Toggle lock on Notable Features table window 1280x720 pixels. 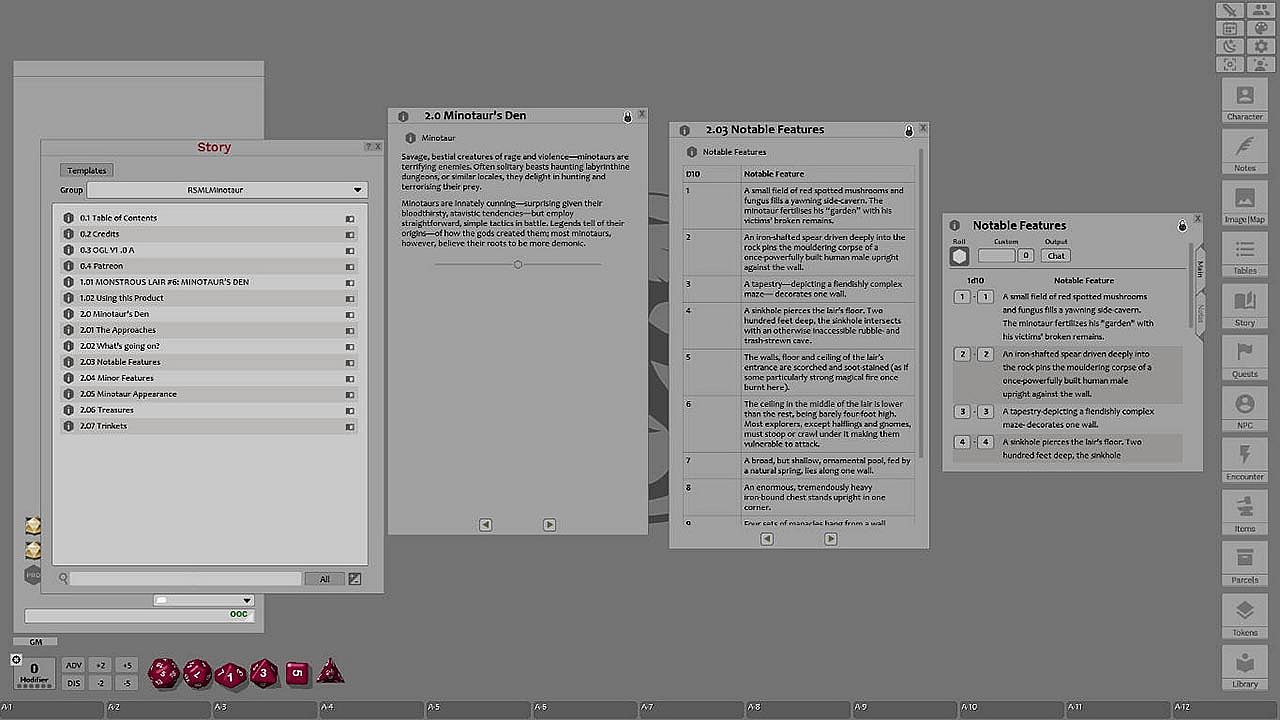[x=1182, y=226]
